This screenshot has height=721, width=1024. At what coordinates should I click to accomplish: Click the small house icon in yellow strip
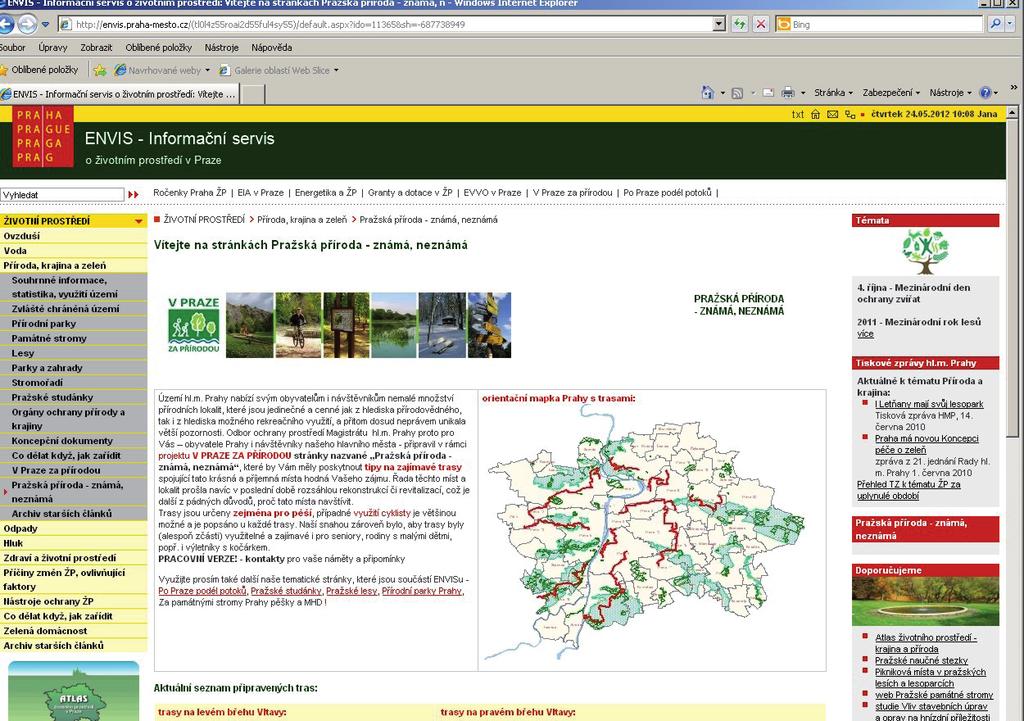816,114
